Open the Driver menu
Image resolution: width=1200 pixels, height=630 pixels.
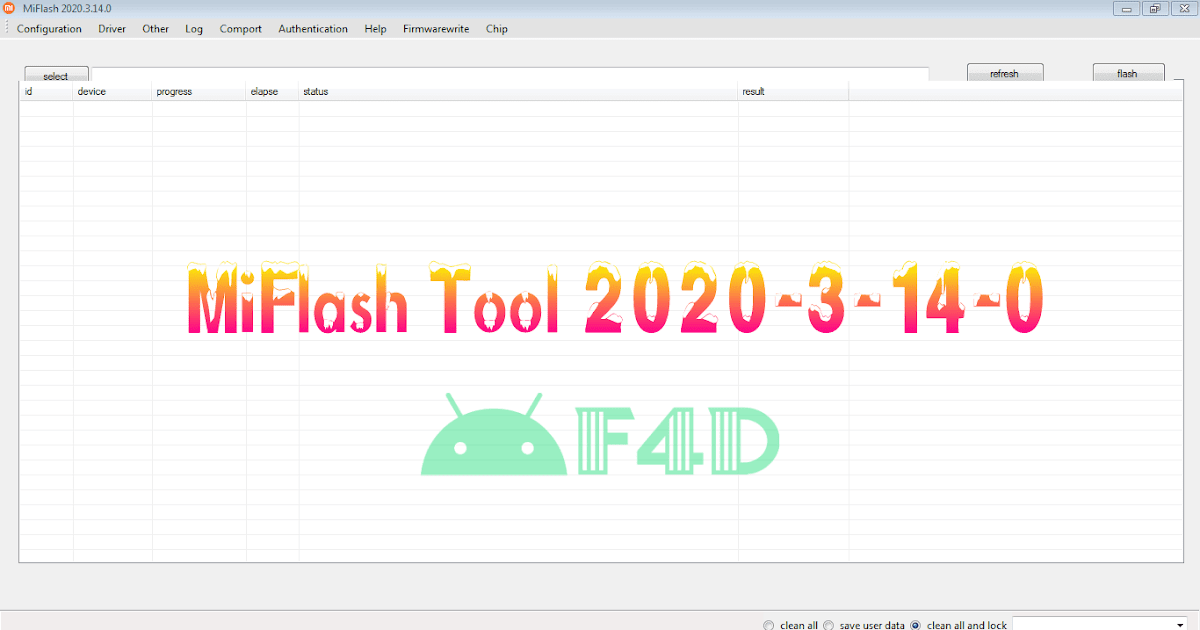click(111, 29)
